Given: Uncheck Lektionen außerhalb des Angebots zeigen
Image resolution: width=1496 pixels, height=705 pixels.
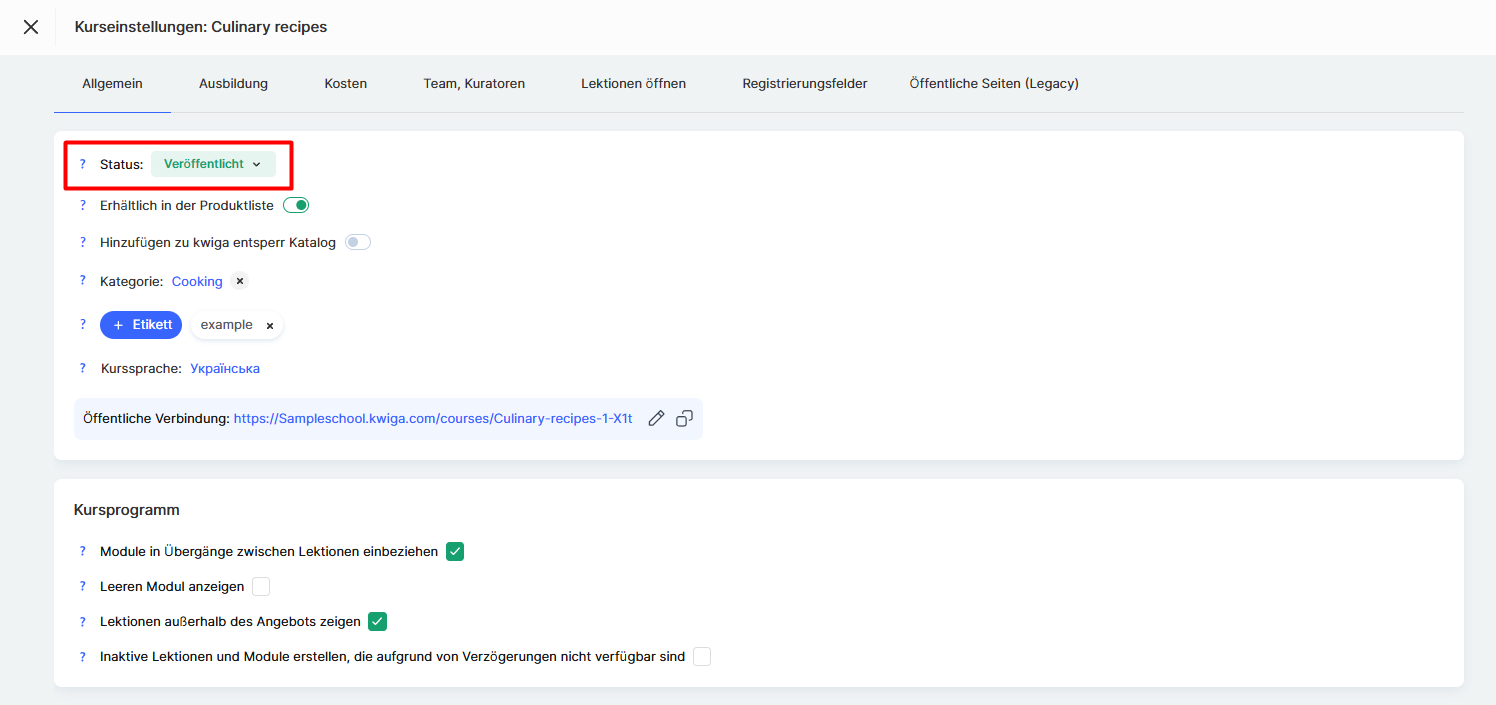Looking at the screenshot, I should tap(377, 621).
